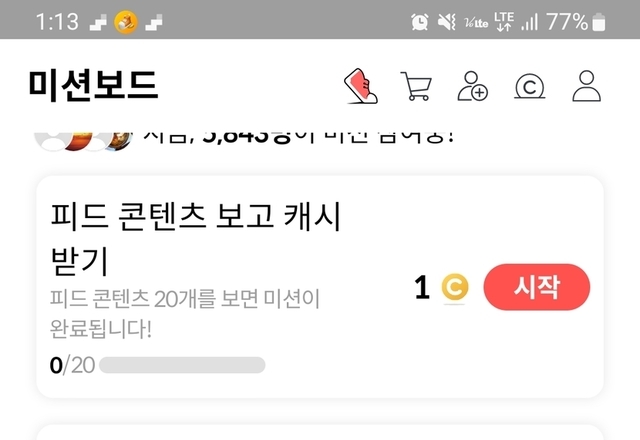Image resolution: width=640 pixels, height=440 pixels.
Task: Tap the alarm clock status icon
Action: (x=420, y=21)
